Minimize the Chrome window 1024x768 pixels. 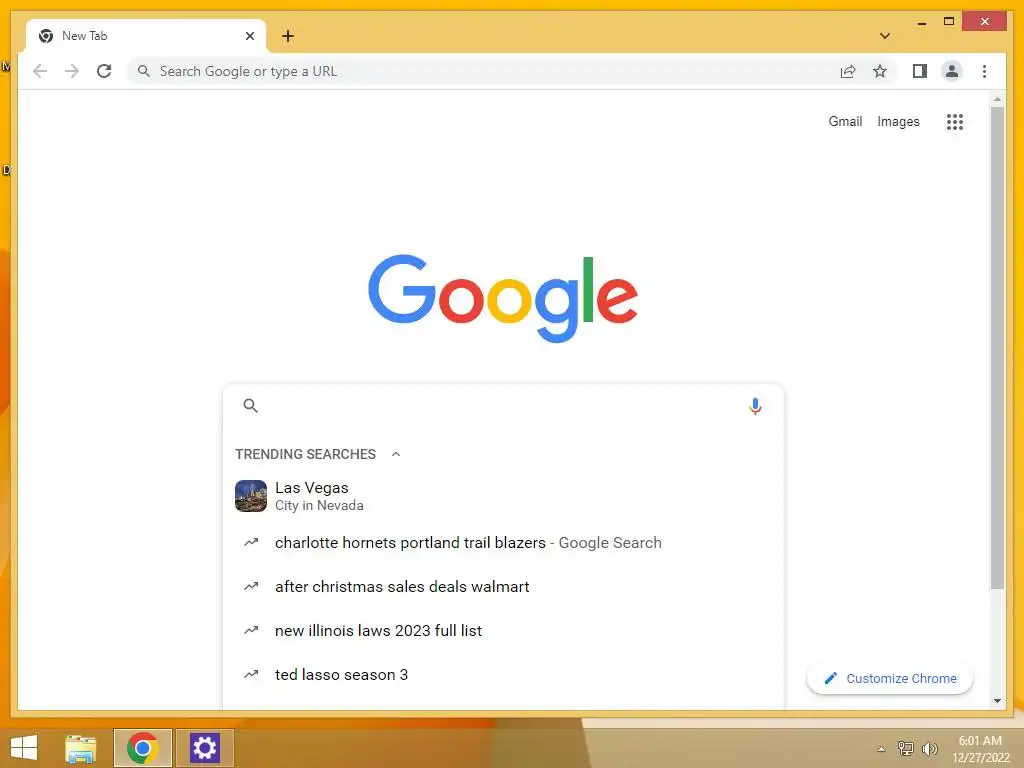pos(921,23)
